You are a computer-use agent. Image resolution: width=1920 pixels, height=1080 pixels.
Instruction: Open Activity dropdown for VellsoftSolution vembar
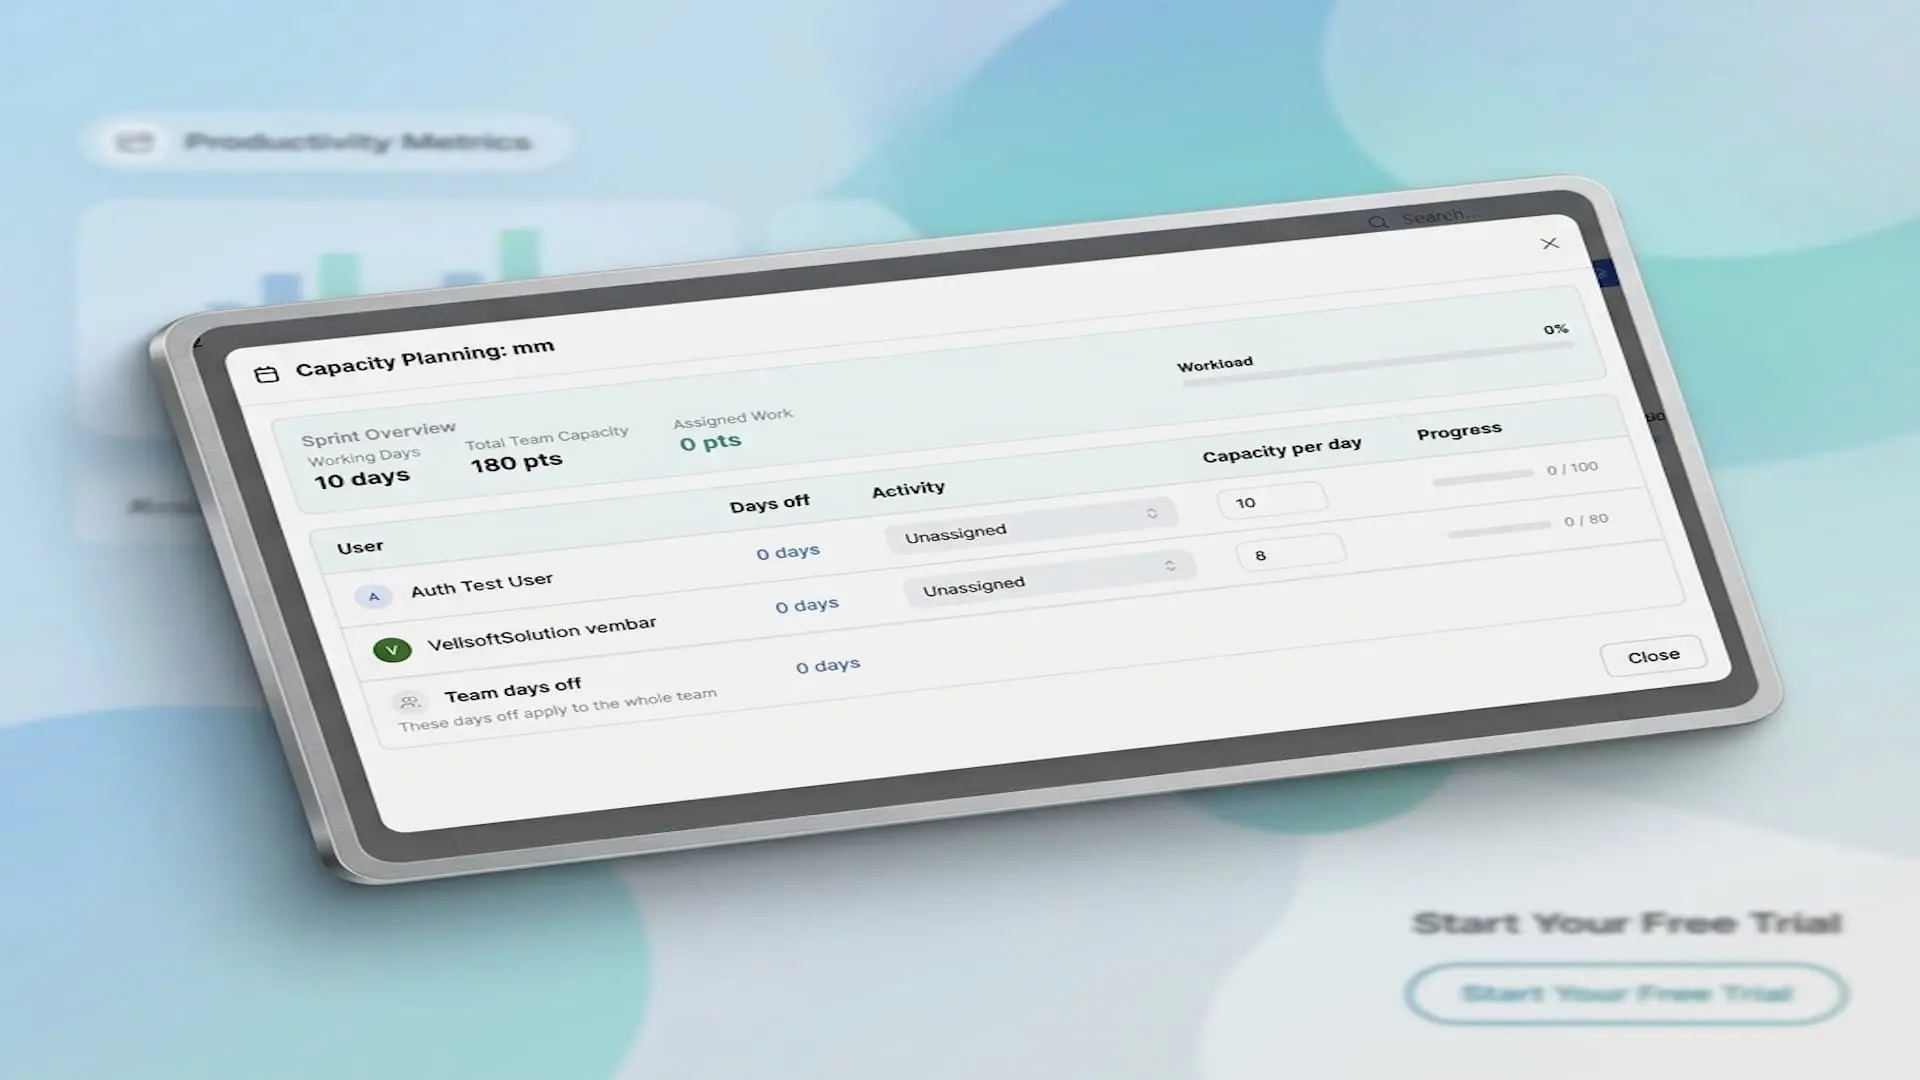tap(1048, 577)
